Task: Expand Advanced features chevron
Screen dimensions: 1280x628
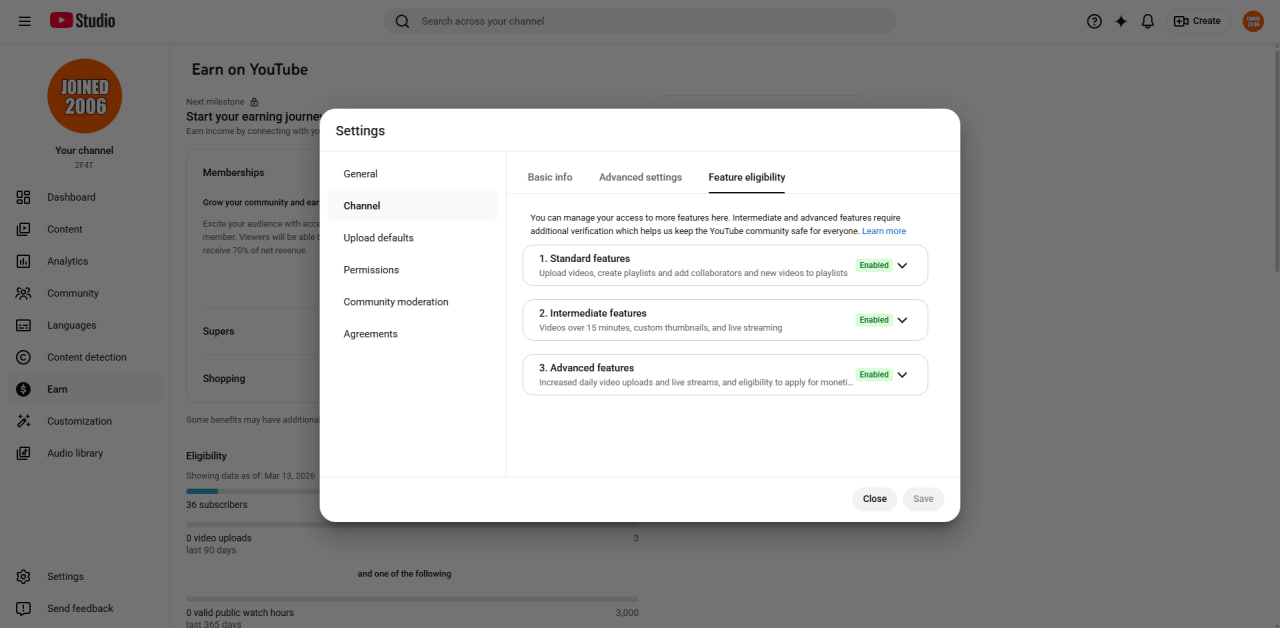Action: pos(902,374)
